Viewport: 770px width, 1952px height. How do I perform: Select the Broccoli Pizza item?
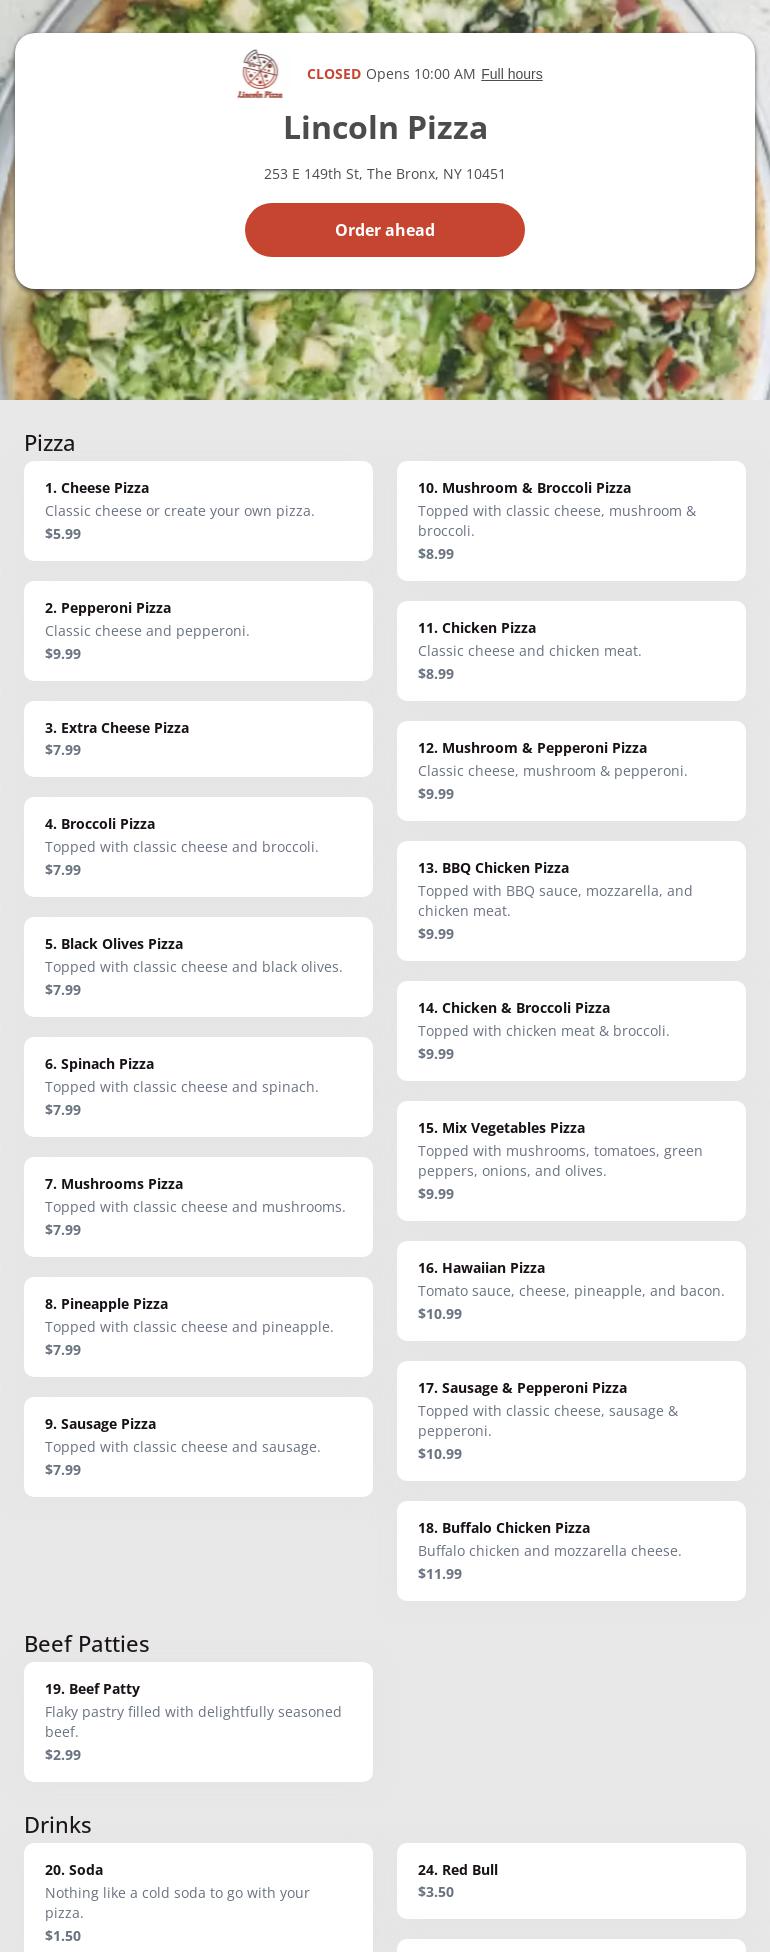[x=198, y=846]
